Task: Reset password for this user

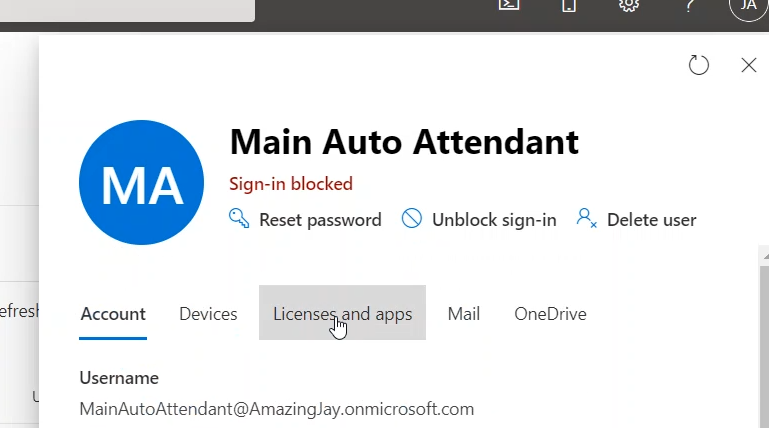Action: [x=306, y=220]
